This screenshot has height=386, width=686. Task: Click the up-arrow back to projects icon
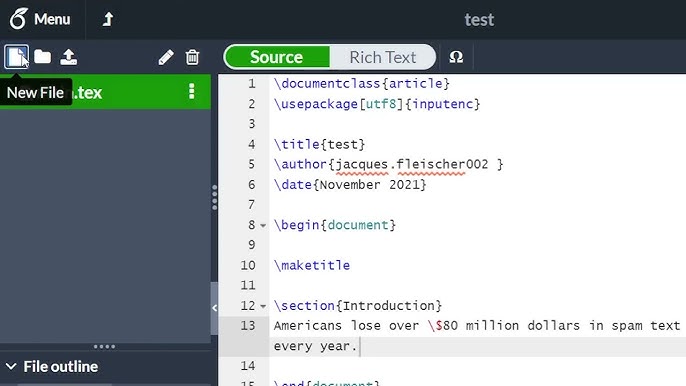point(108,19)
